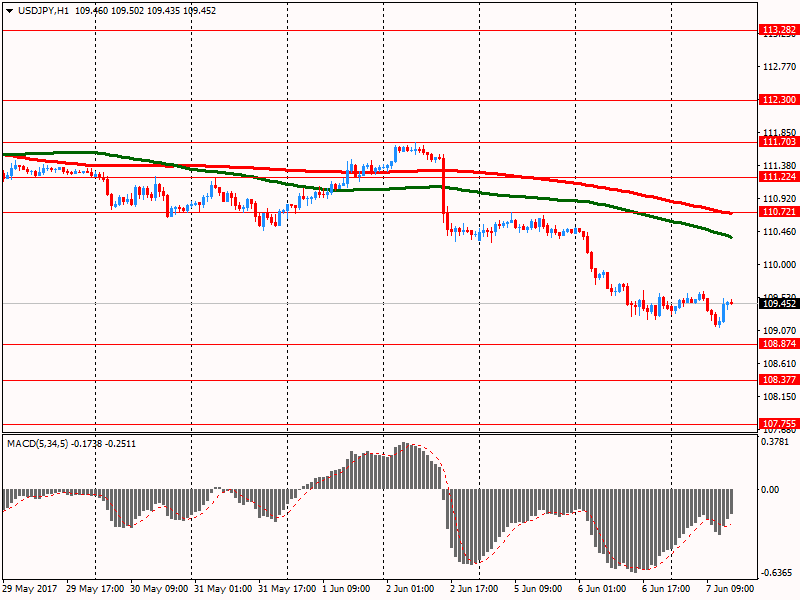Select the 108.377 support level label
This screenshot has width=800, height=600.
(x=779, y=380)
